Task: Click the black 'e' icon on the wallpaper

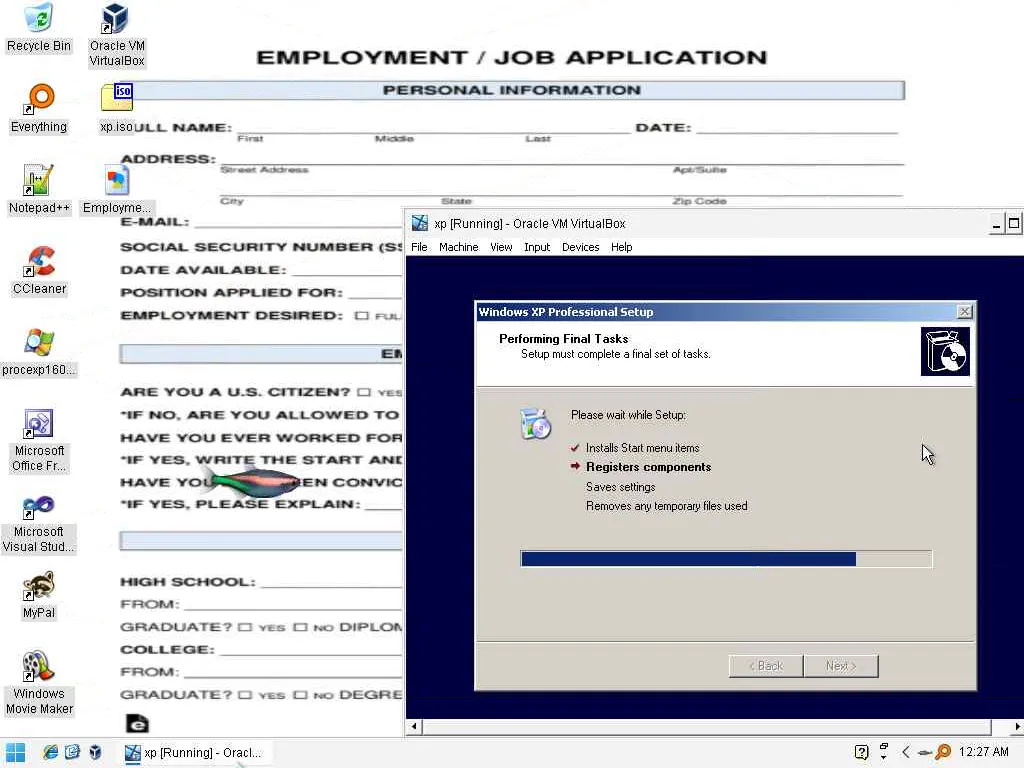Action: coord(137,724)
